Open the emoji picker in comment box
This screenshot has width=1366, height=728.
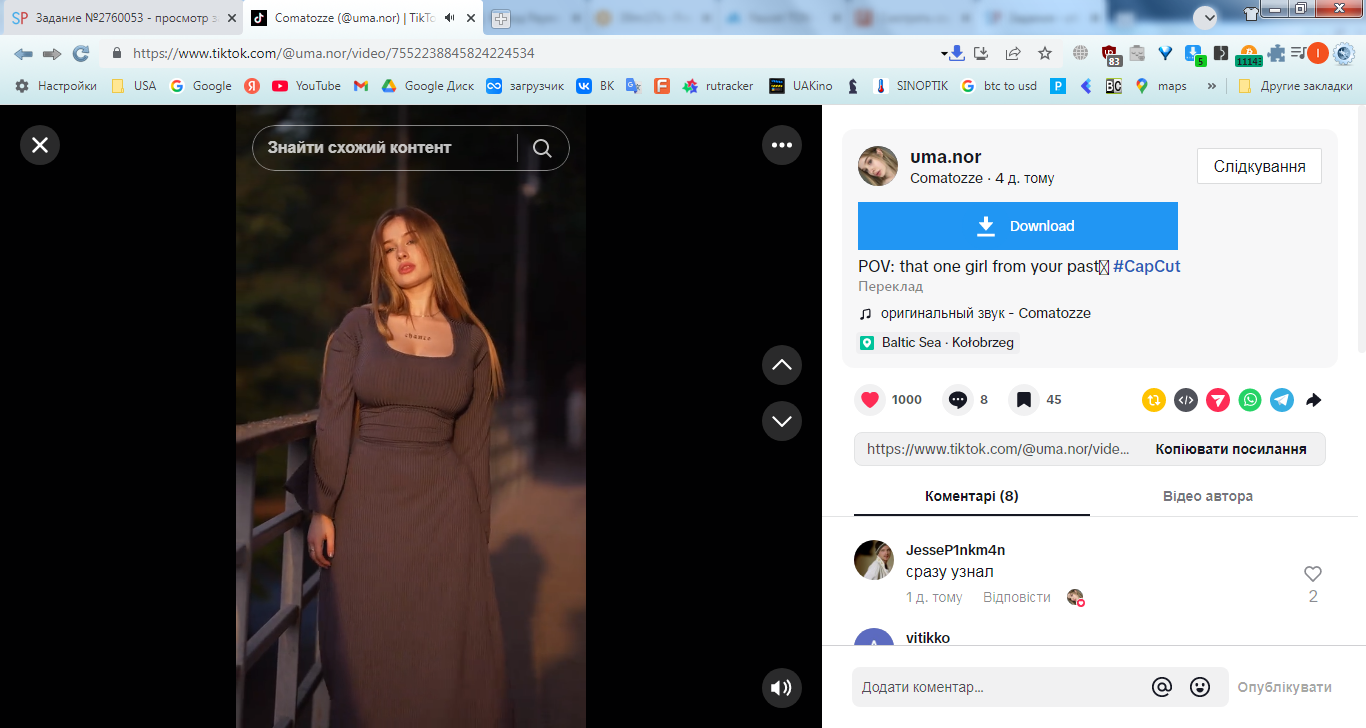coord(1200,687)
